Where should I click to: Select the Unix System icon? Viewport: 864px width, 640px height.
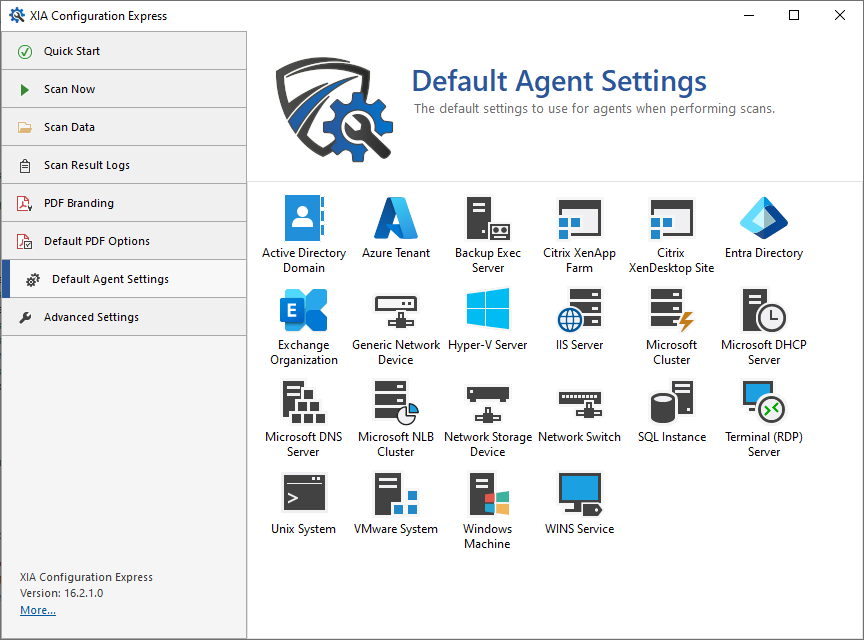pos(304,503)
